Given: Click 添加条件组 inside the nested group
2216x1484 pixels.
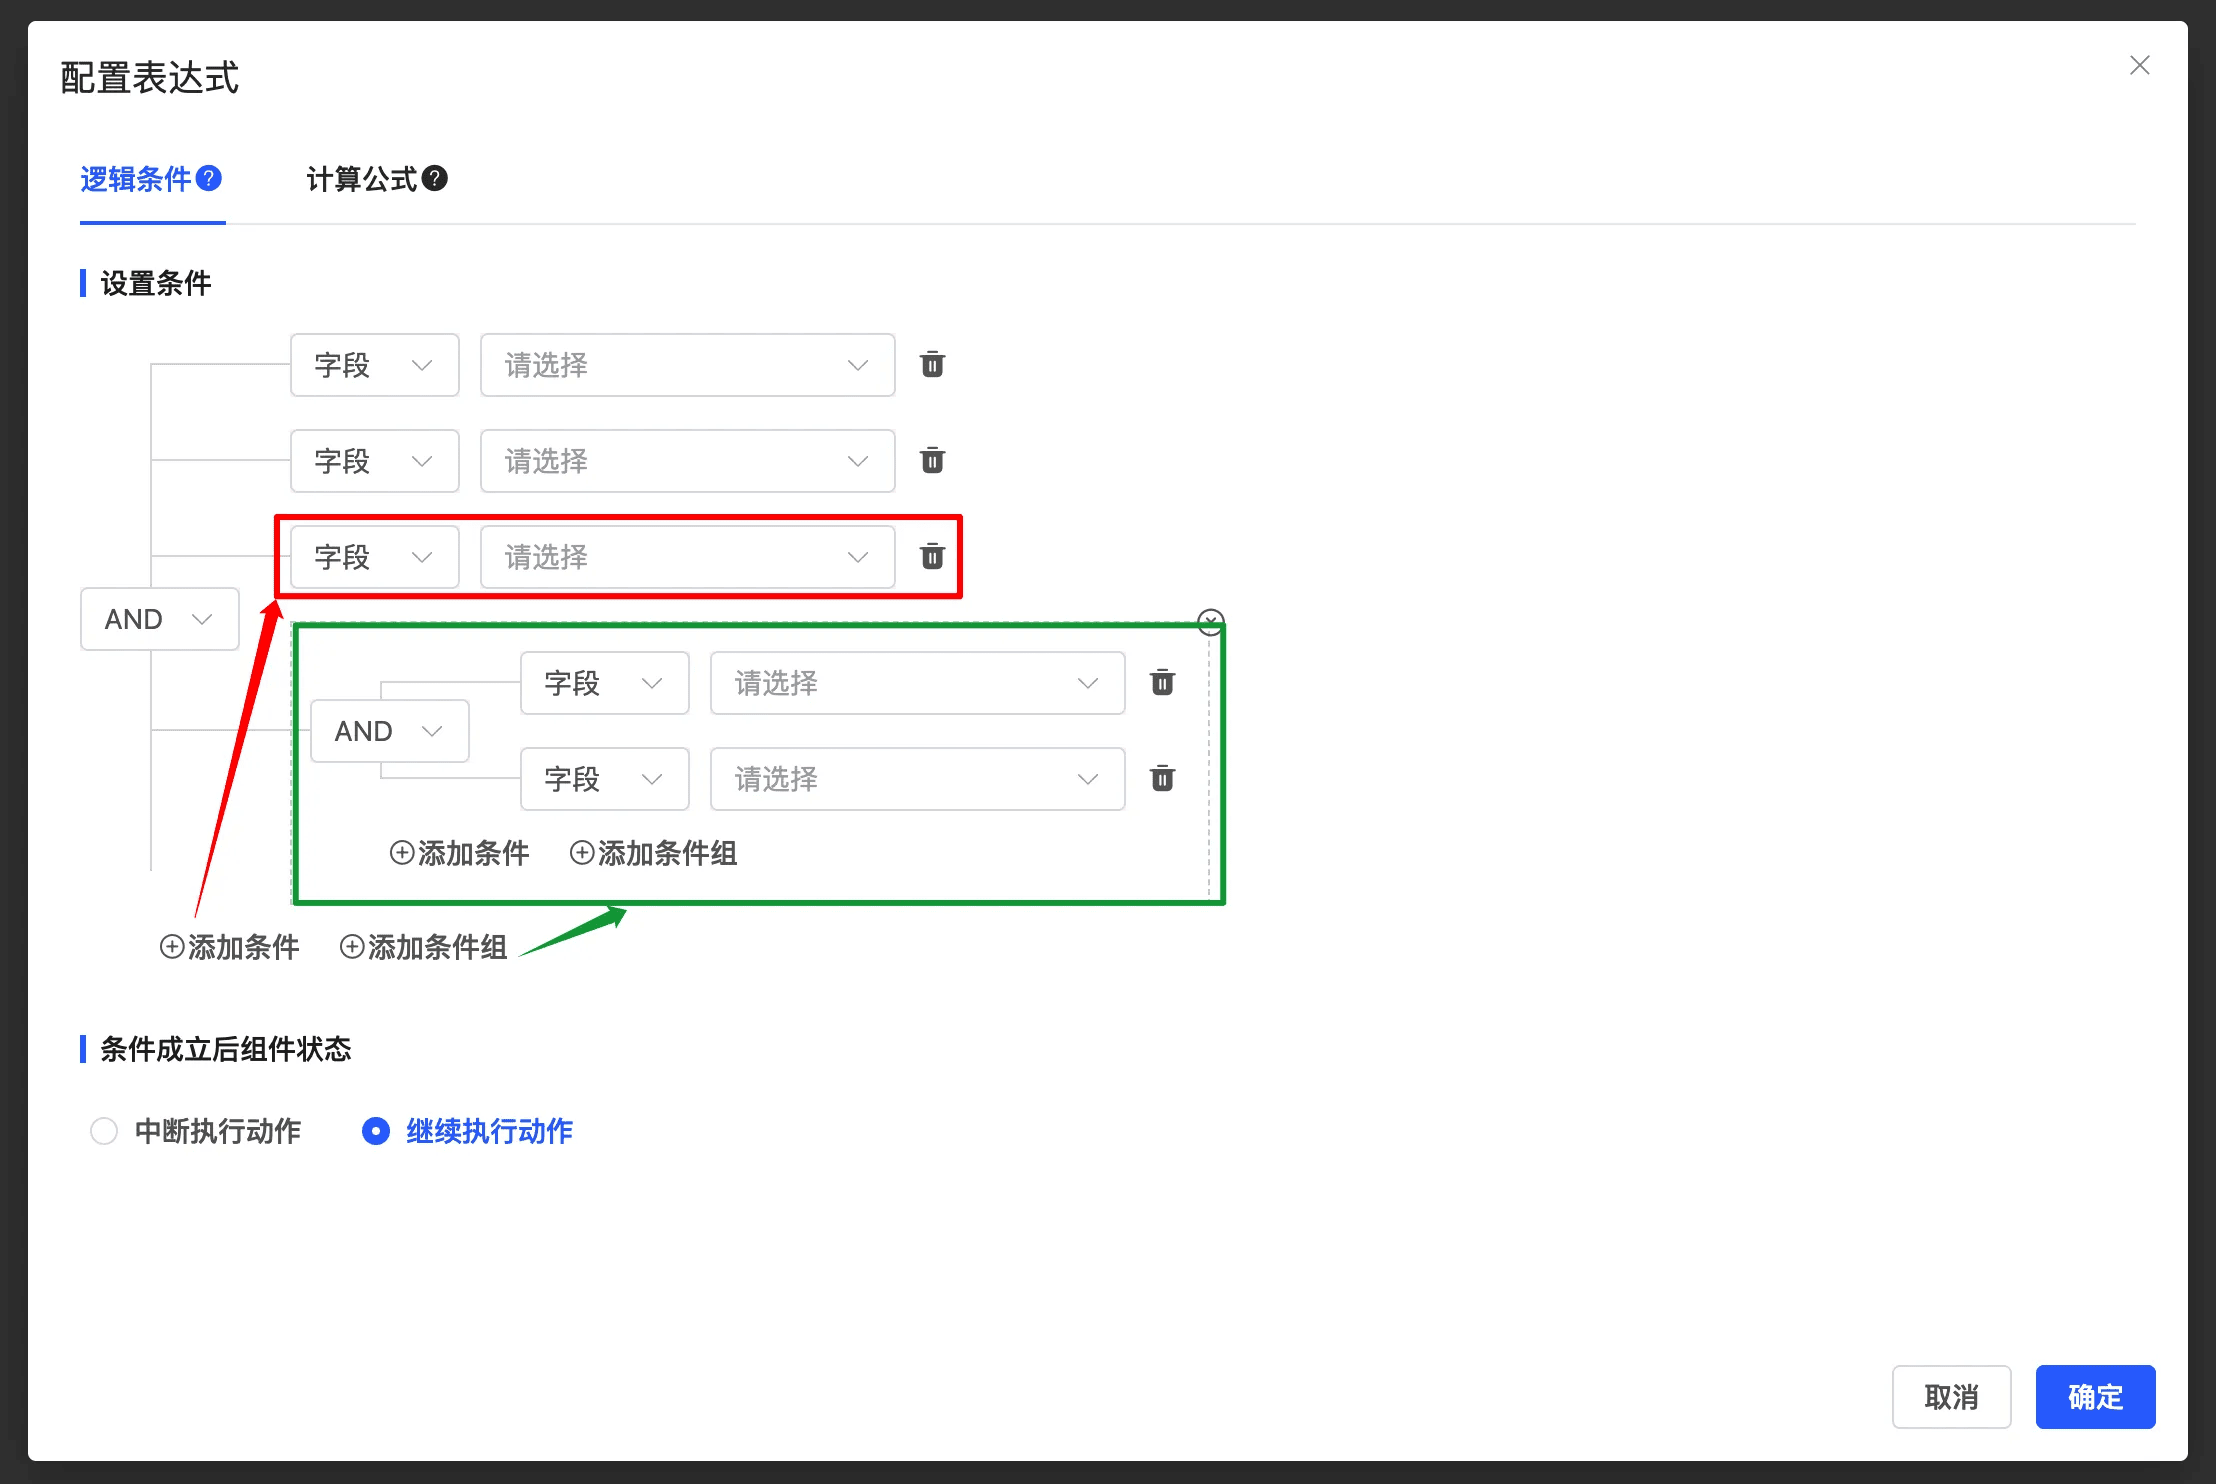Looking at the screenshot, I should [x=654, y=853].
